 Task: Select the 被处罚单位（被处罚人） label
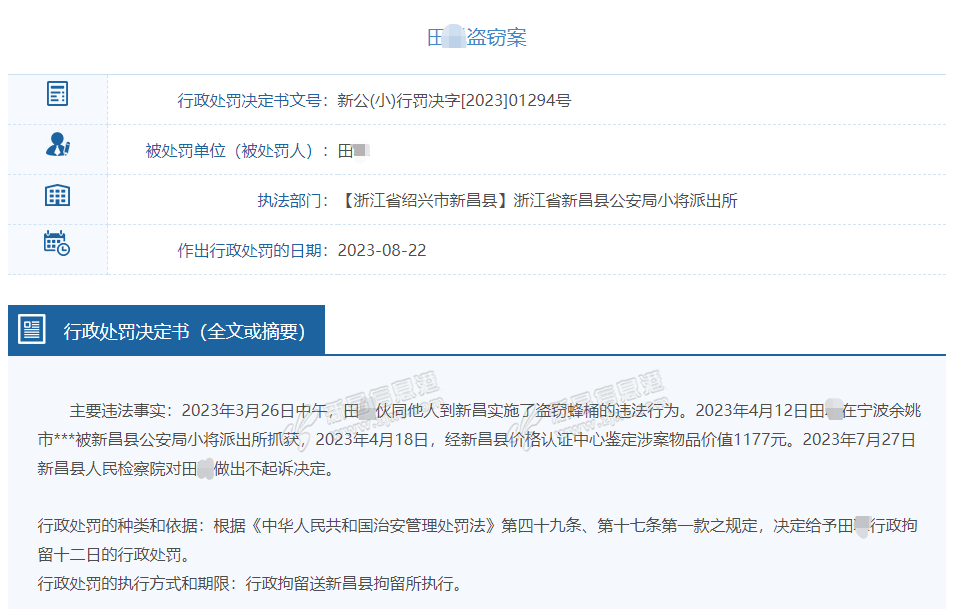point(236,151)
